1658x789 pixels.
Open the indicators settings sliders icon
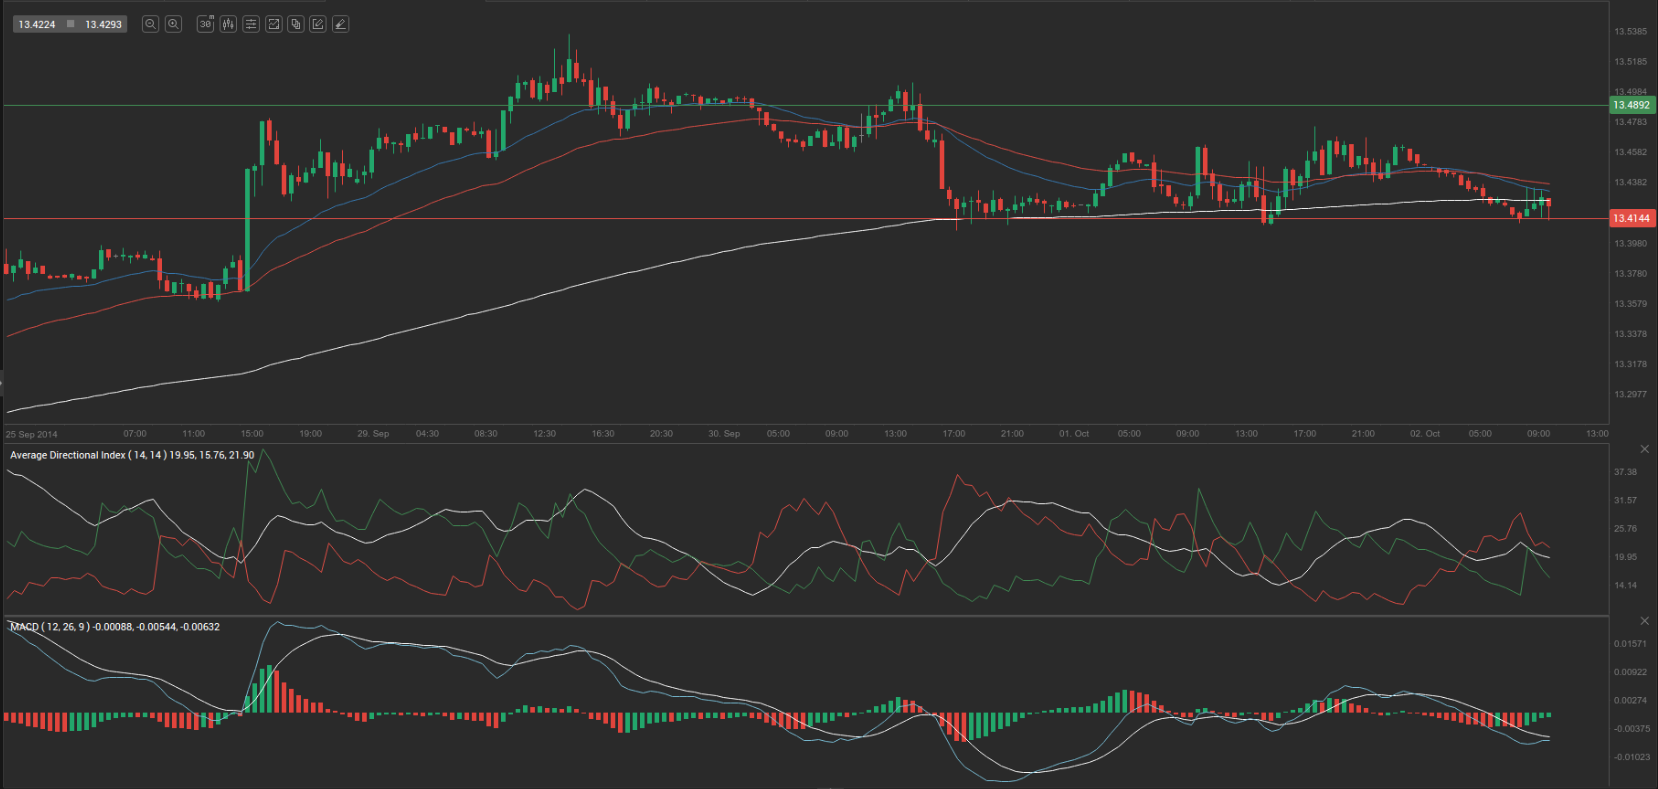[x=251, y=24]
